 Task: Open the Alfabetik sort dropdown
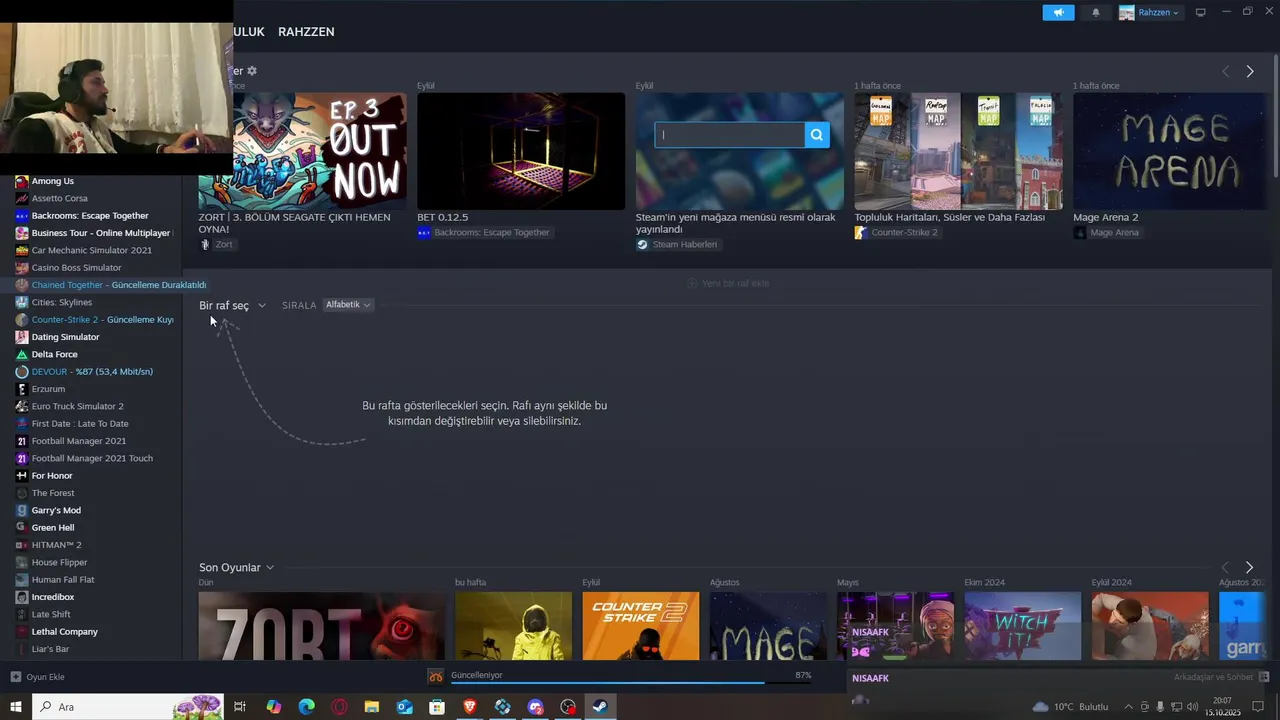[348, 305]
